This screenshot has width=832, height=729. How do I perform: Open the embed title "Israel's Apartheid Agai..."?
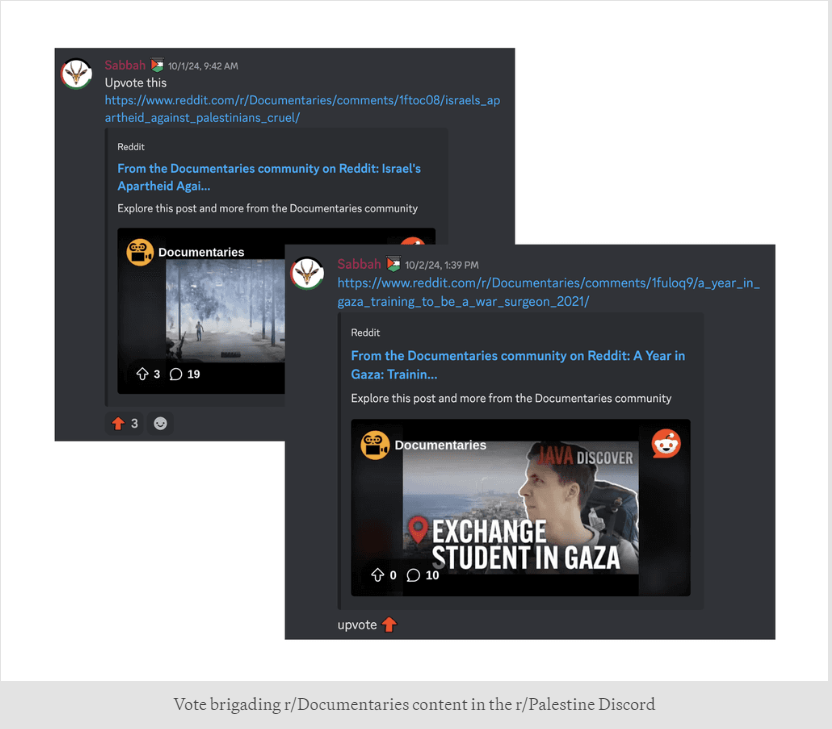pos(268,177)
